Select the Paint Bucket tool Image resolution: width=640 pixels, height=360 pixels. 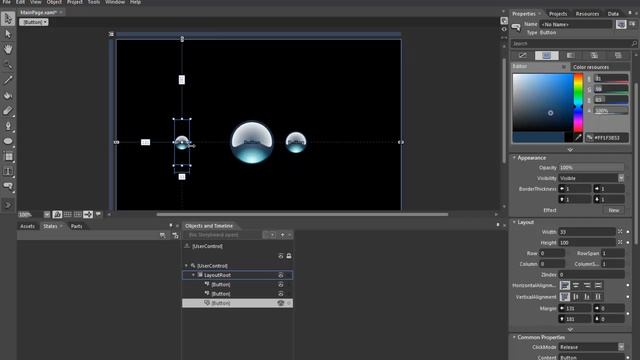pyautogui.click(x=8, y=95)
